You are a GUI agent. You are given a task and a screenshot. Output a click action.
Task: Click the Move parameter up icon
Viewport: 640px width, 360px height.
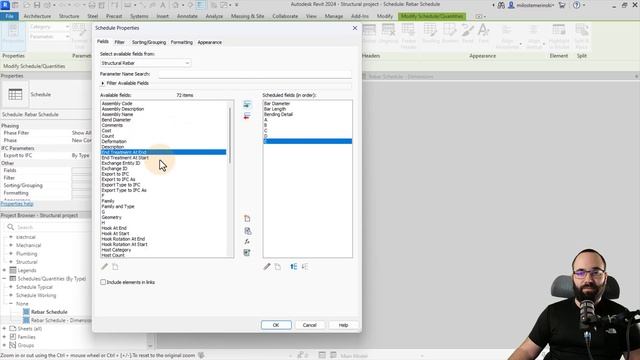(x=293, y=267)
